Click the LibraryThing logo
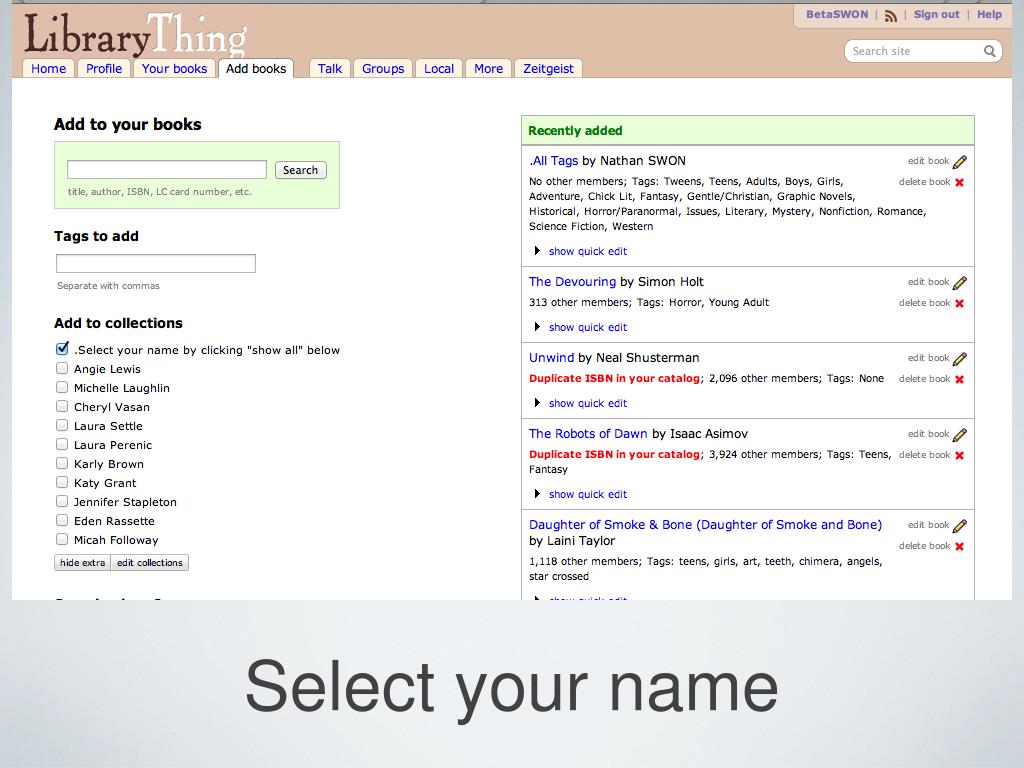This screenshot has height=768, width=1024. point(135,34)
